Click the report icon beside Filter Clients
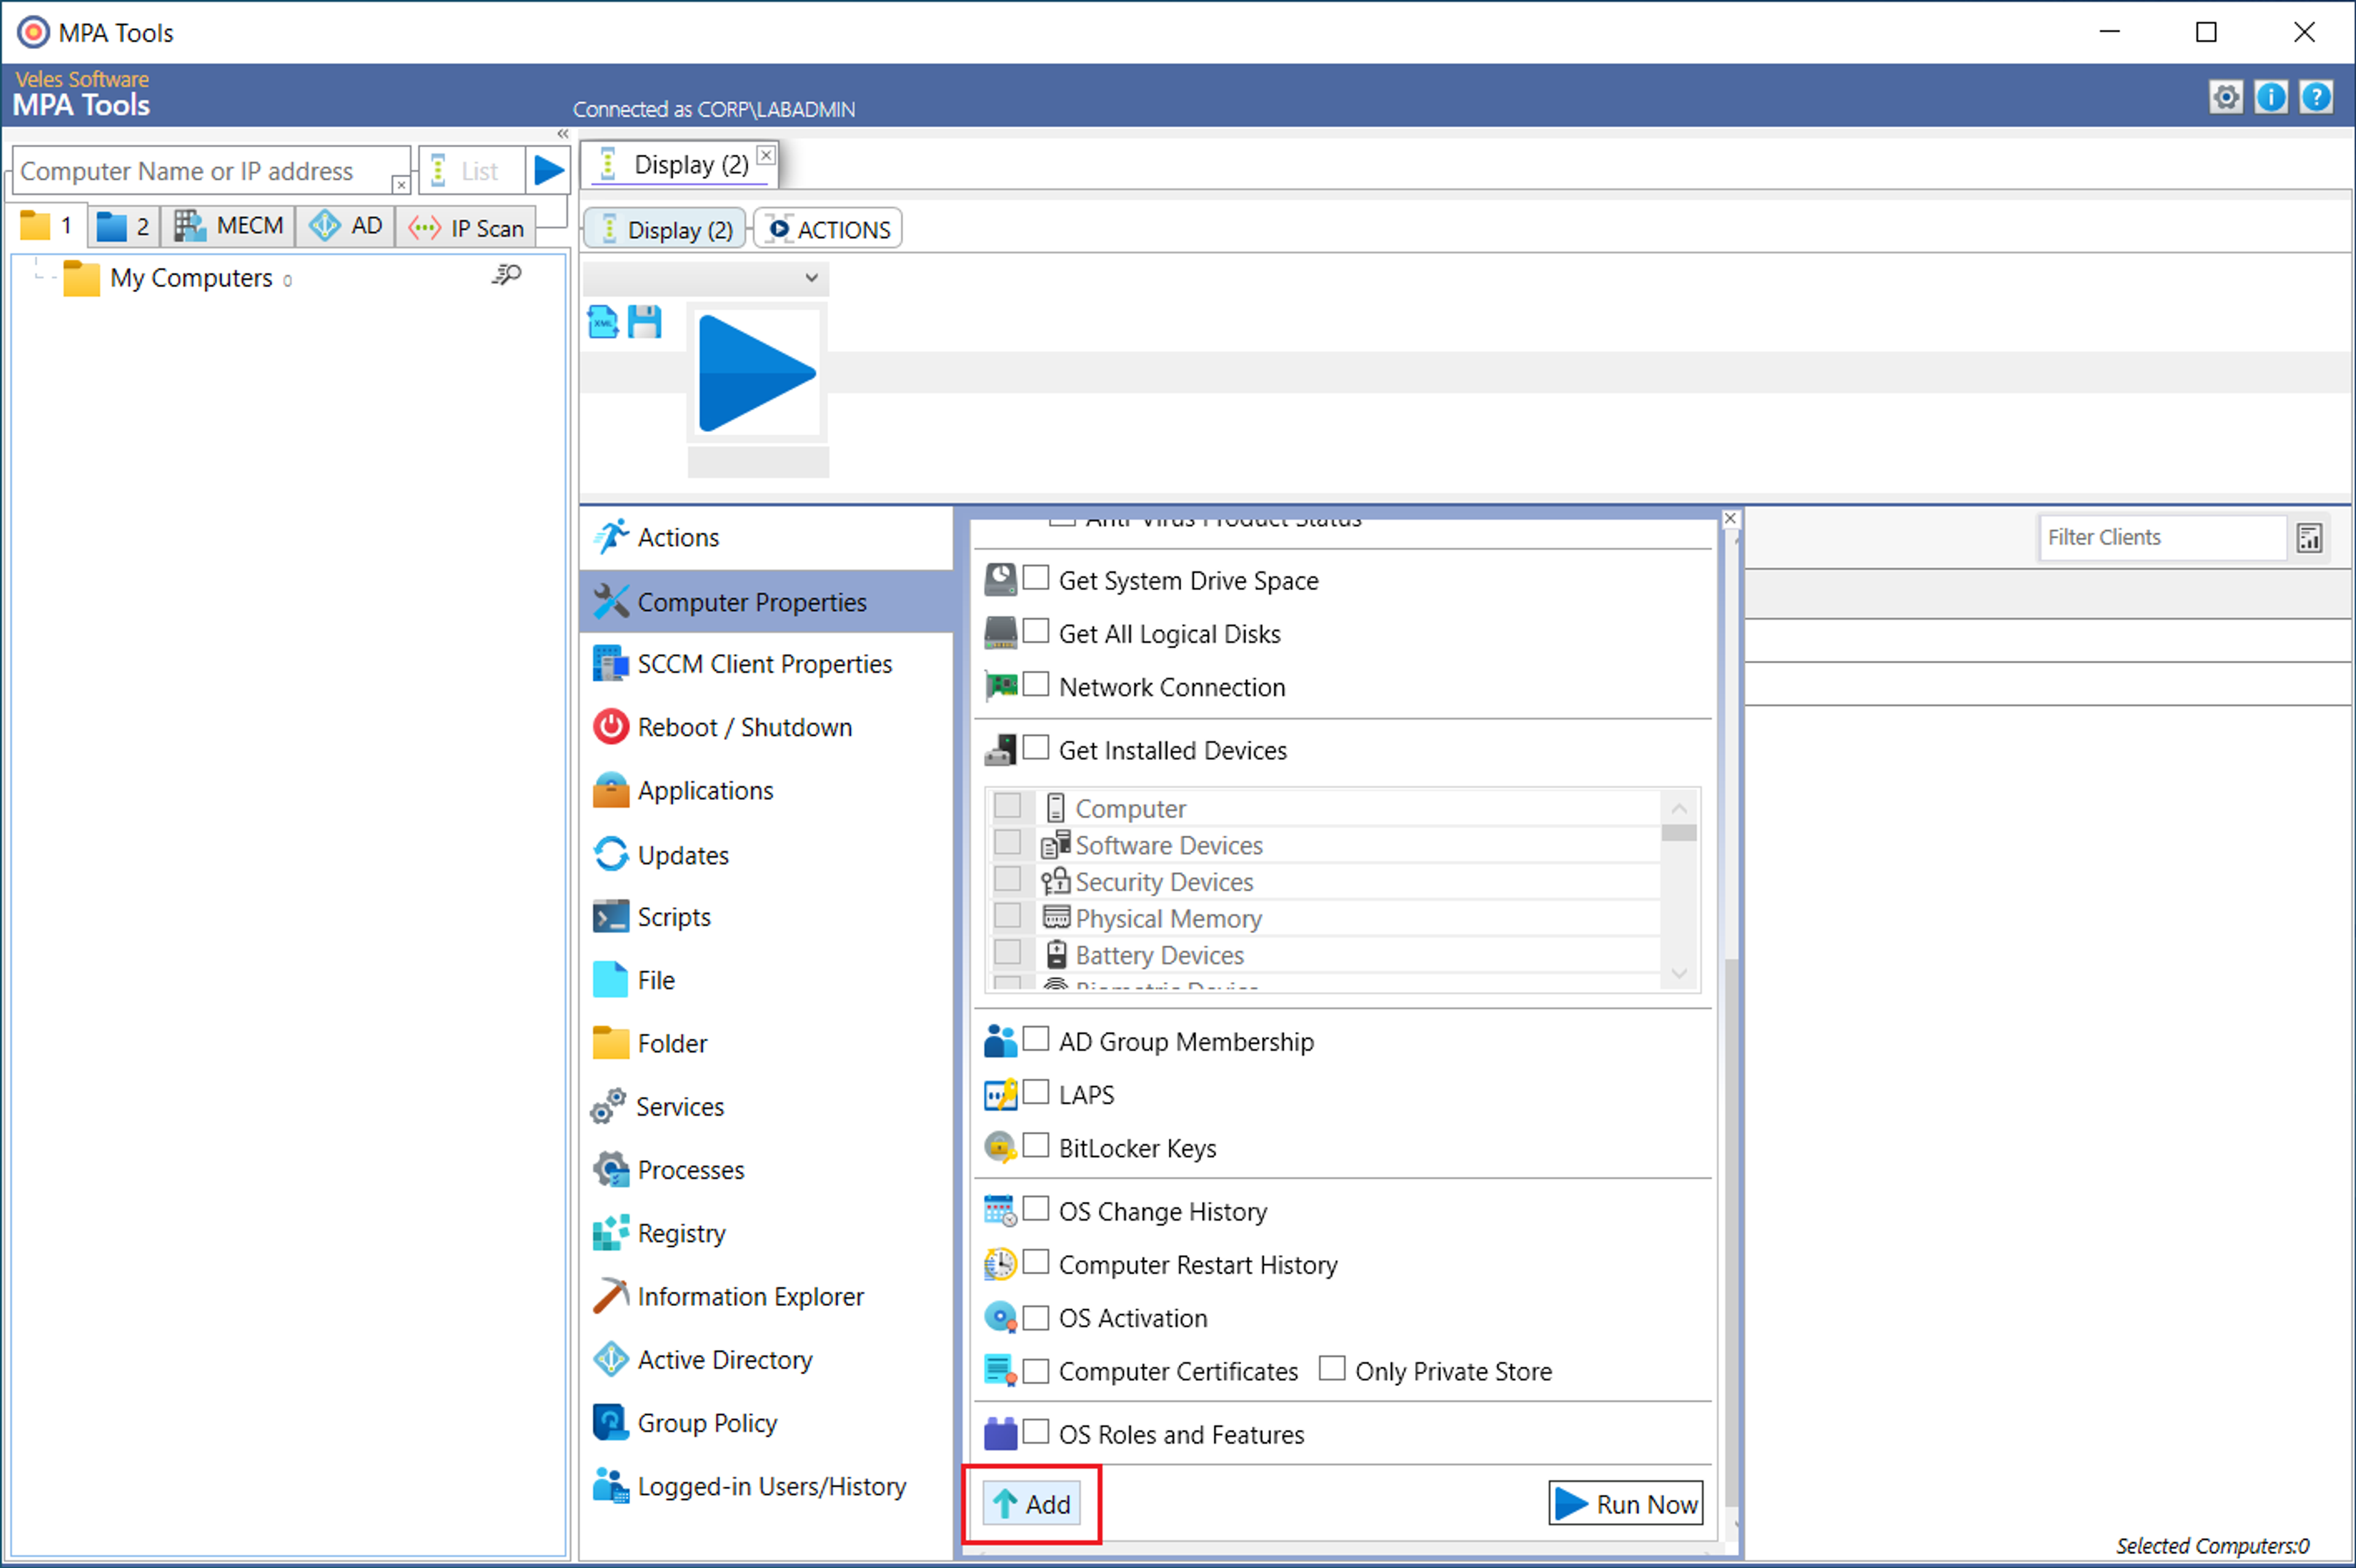 (x=2309, y=538)
